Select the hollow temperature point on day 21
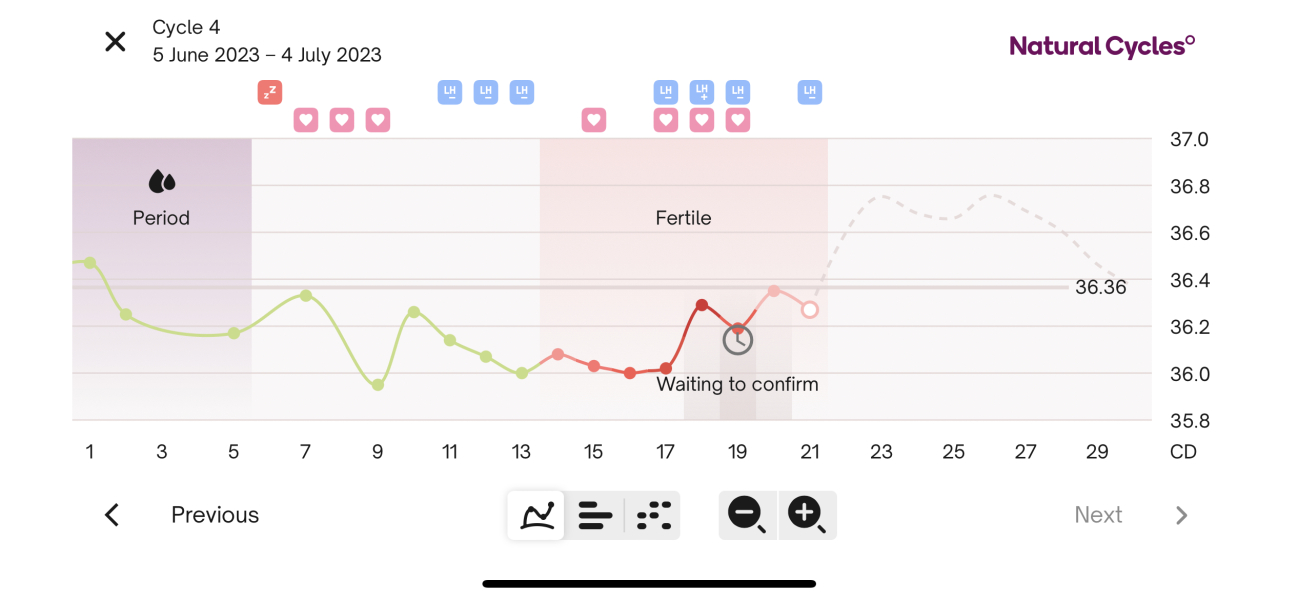This screenshot has width=1298, height=600. pyautogui.click(x=810, y=310)
